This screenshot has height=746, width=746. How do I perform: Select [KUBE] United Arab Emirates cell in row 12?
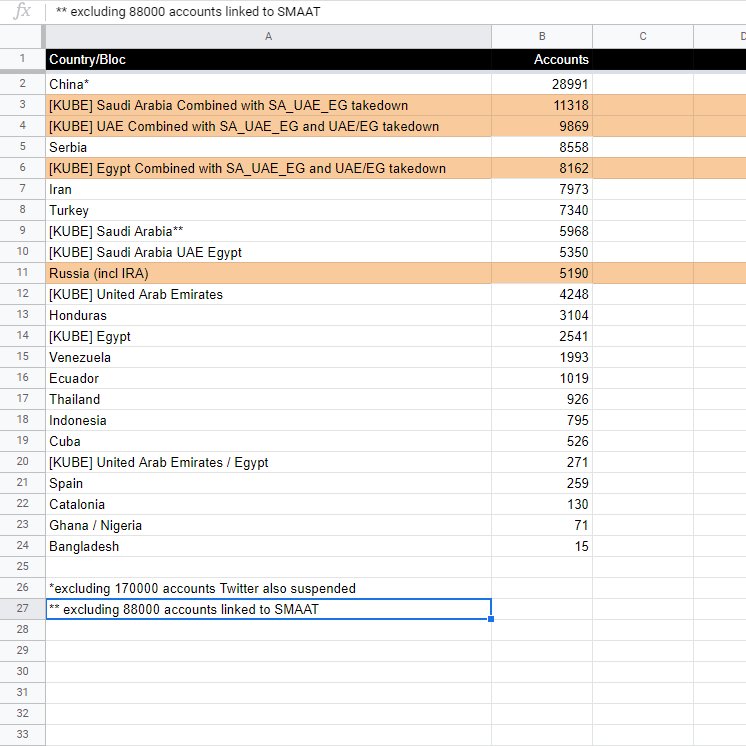coord(268,294)
